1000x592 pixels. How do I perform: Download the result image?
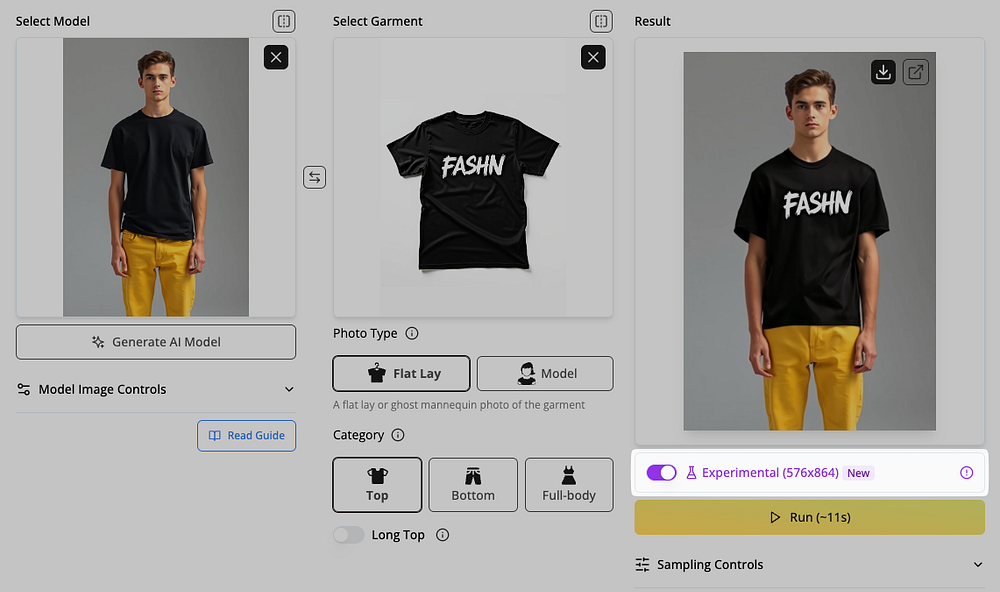tap(883, 72)
